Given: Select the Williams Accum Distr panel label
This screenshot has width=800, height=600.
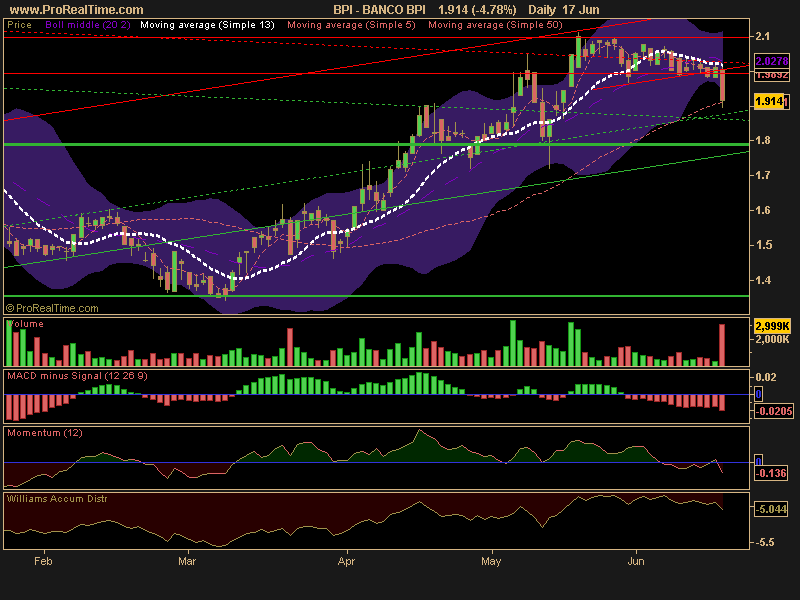Looking at the screenshot, I should (x=57, y=498).
